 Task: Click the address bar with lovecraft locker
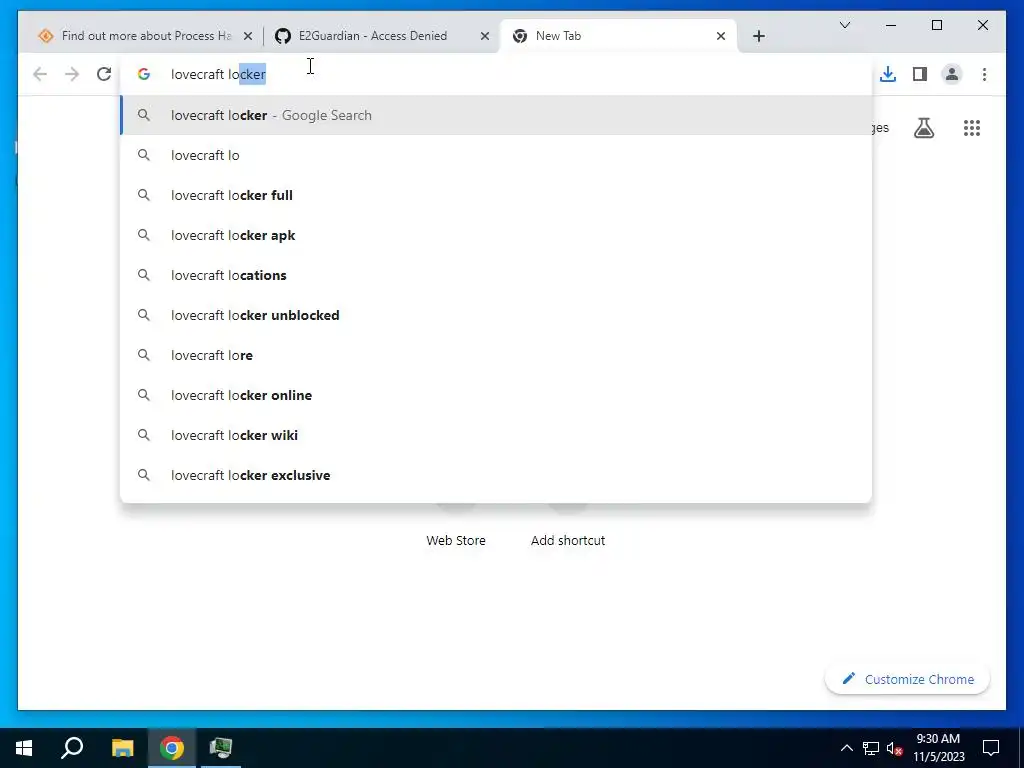click(x=495, y=74)
